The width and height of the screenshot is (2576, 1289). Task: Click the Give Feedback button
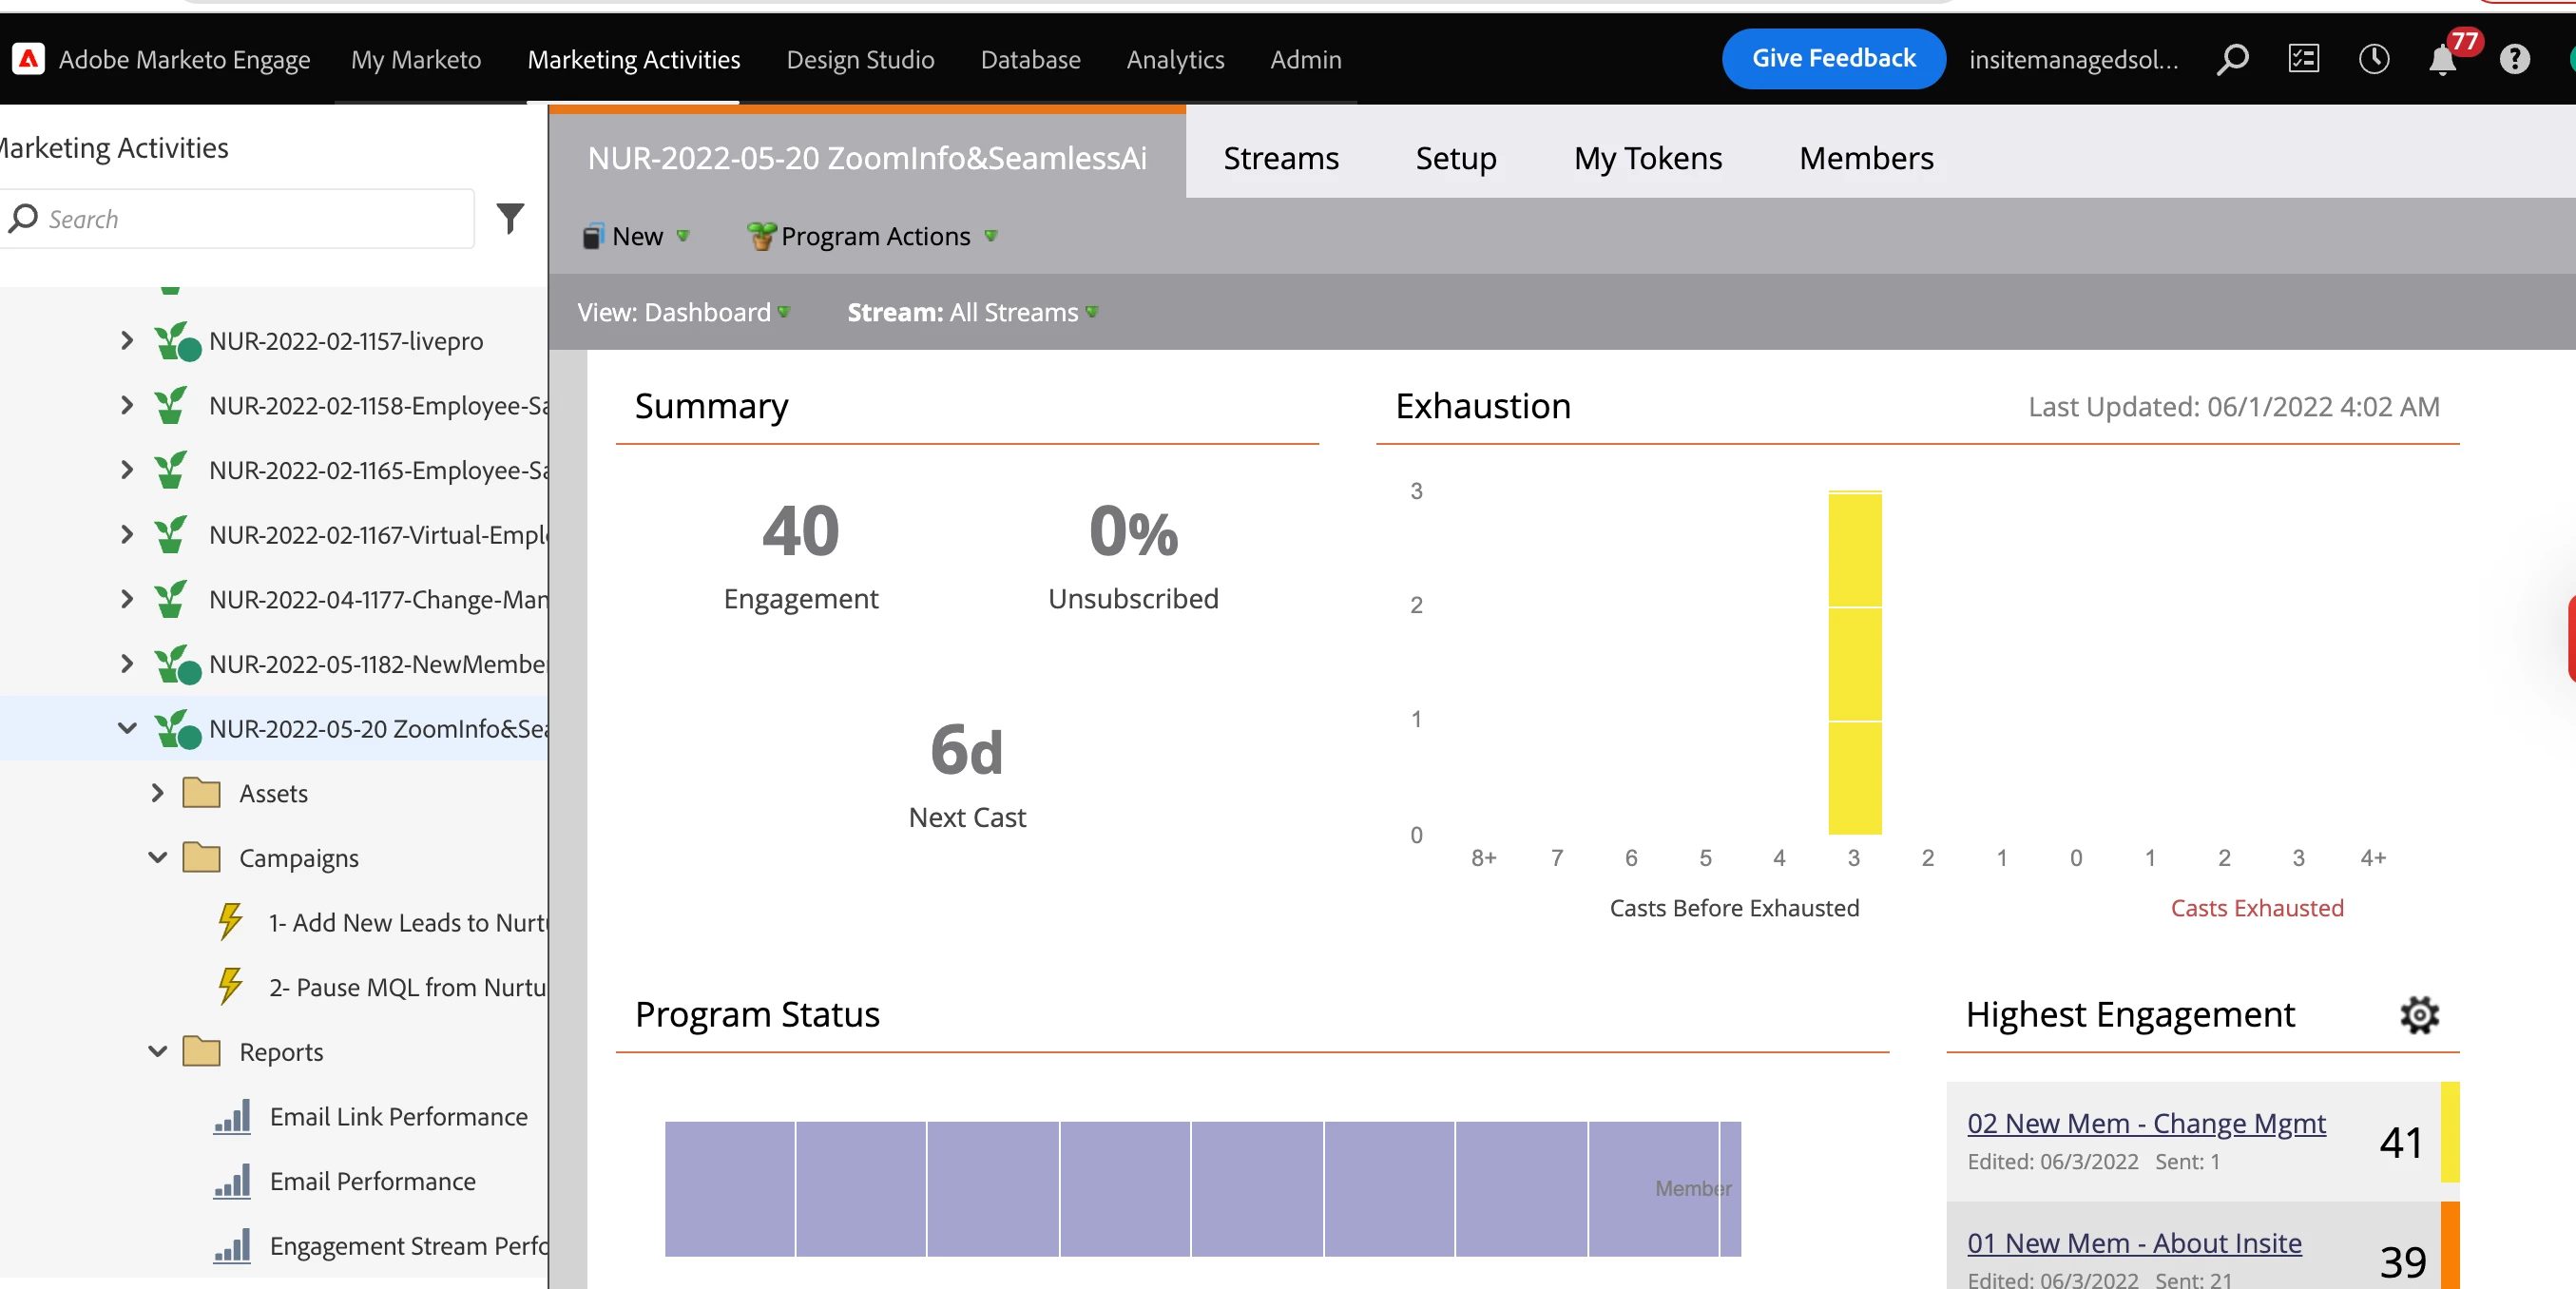(1832, 58)
